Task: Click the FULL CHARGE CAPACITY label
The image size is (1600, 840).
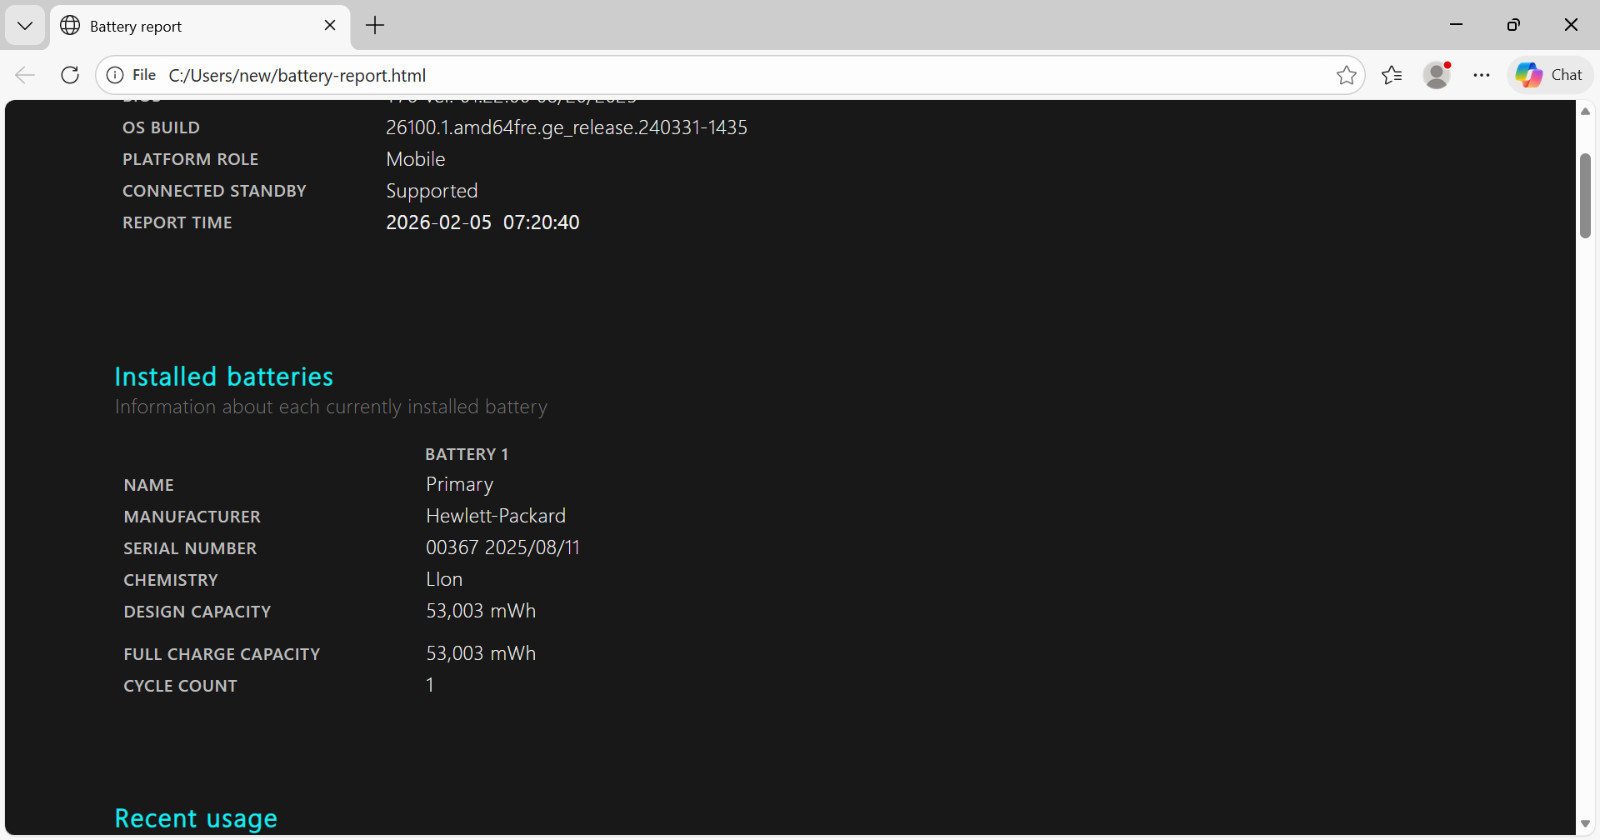Action: [222, 654]
